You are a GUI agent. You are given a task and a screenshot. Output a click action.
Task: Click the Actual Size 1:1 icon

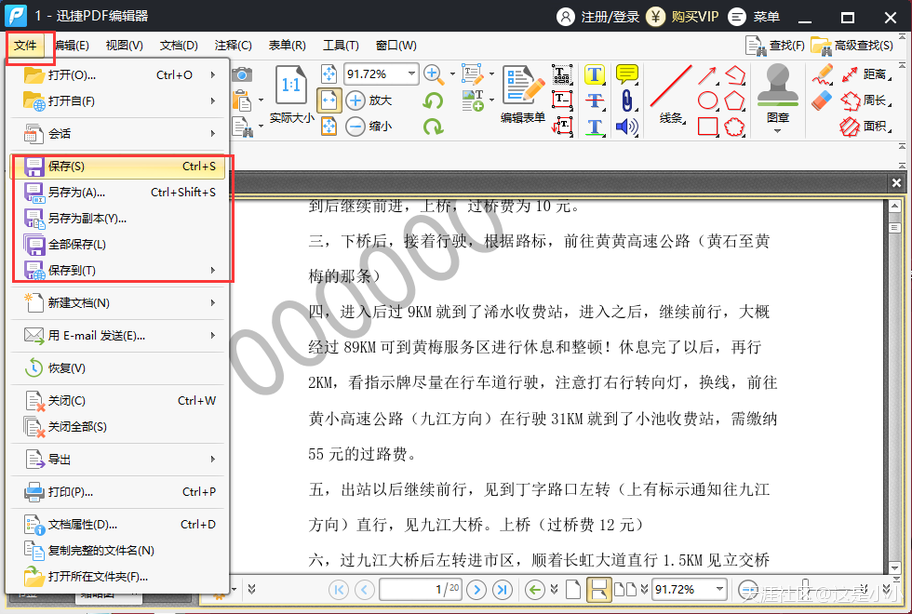(x=291, y=86)
